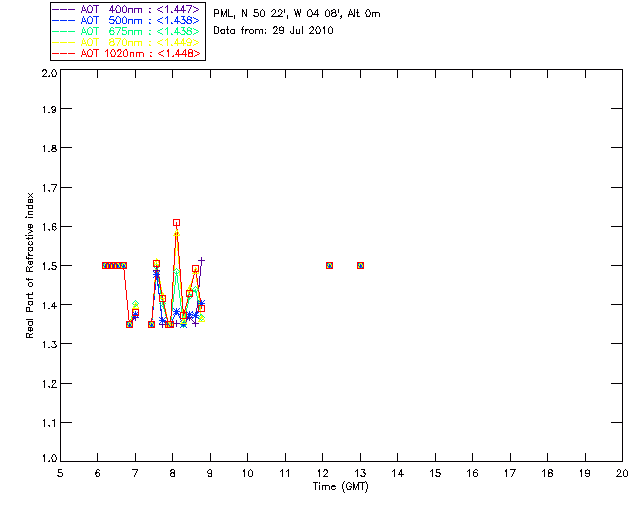
Task: Click the y-axis tick label 1.8
Action: tap(49, 148)
